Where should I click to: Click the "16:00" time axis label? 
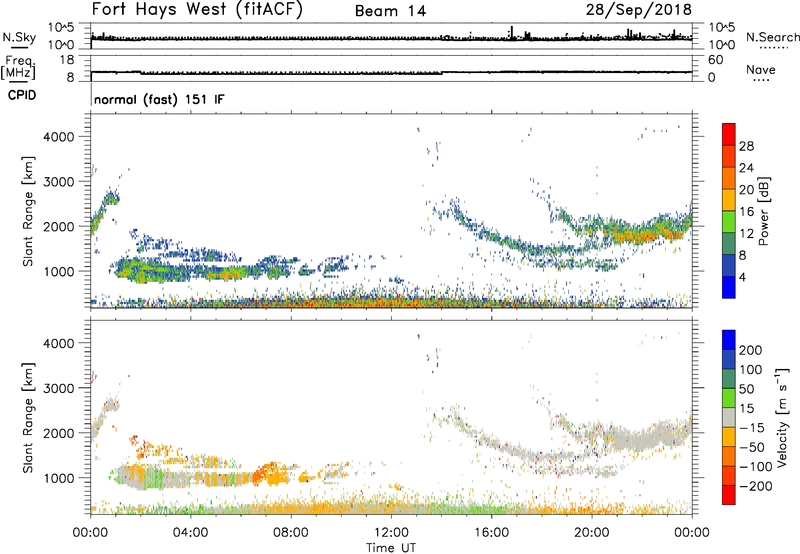491,533
